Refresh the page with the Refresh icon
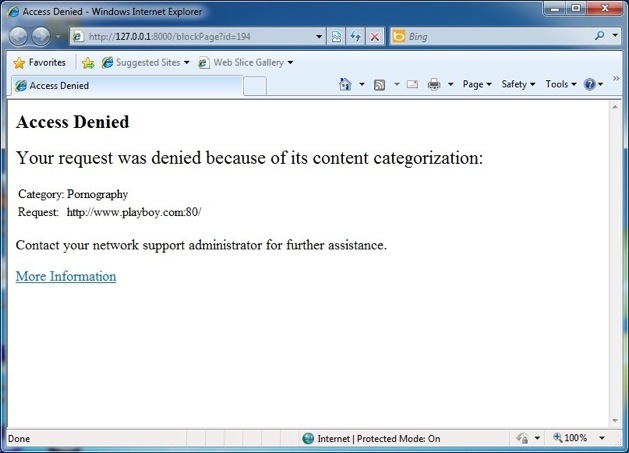 [x=355, y=37]
